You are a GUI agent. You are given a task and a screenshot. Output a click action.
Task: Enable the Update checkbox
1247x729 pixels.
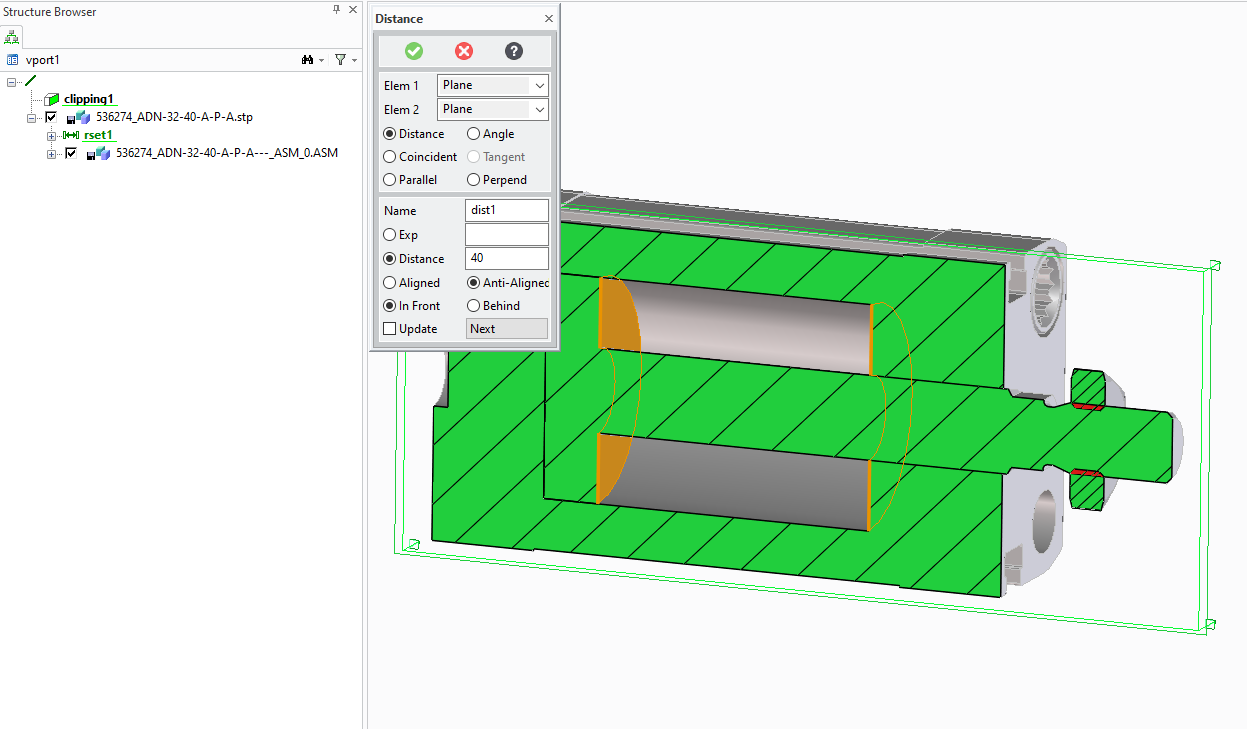click(x=389, y=328)
